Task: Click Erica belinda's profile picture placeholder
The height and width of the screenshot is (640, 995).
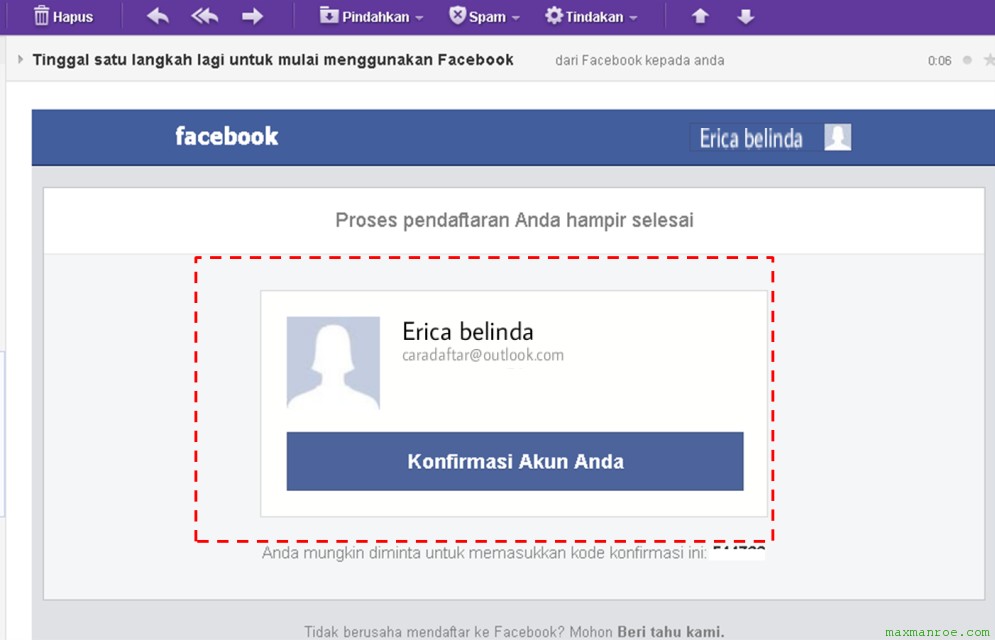Action: 333,362
